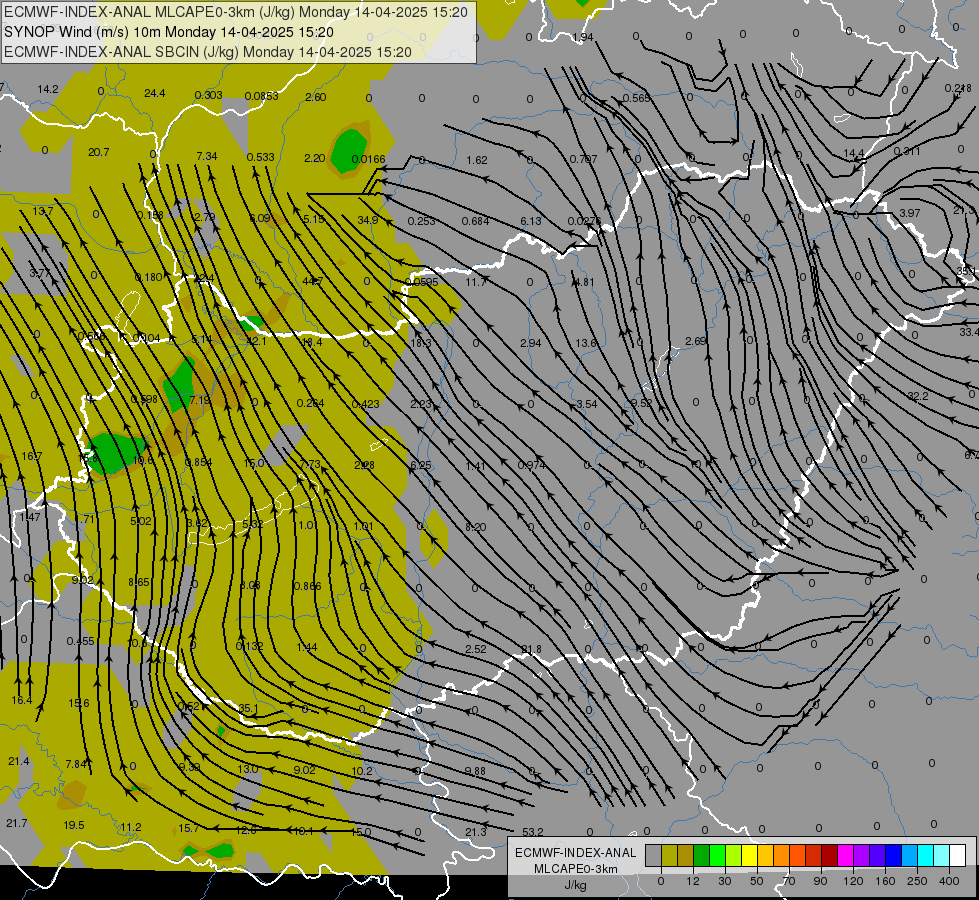
Task: Click the map value 14.2
Action: [x=47, y=89]
